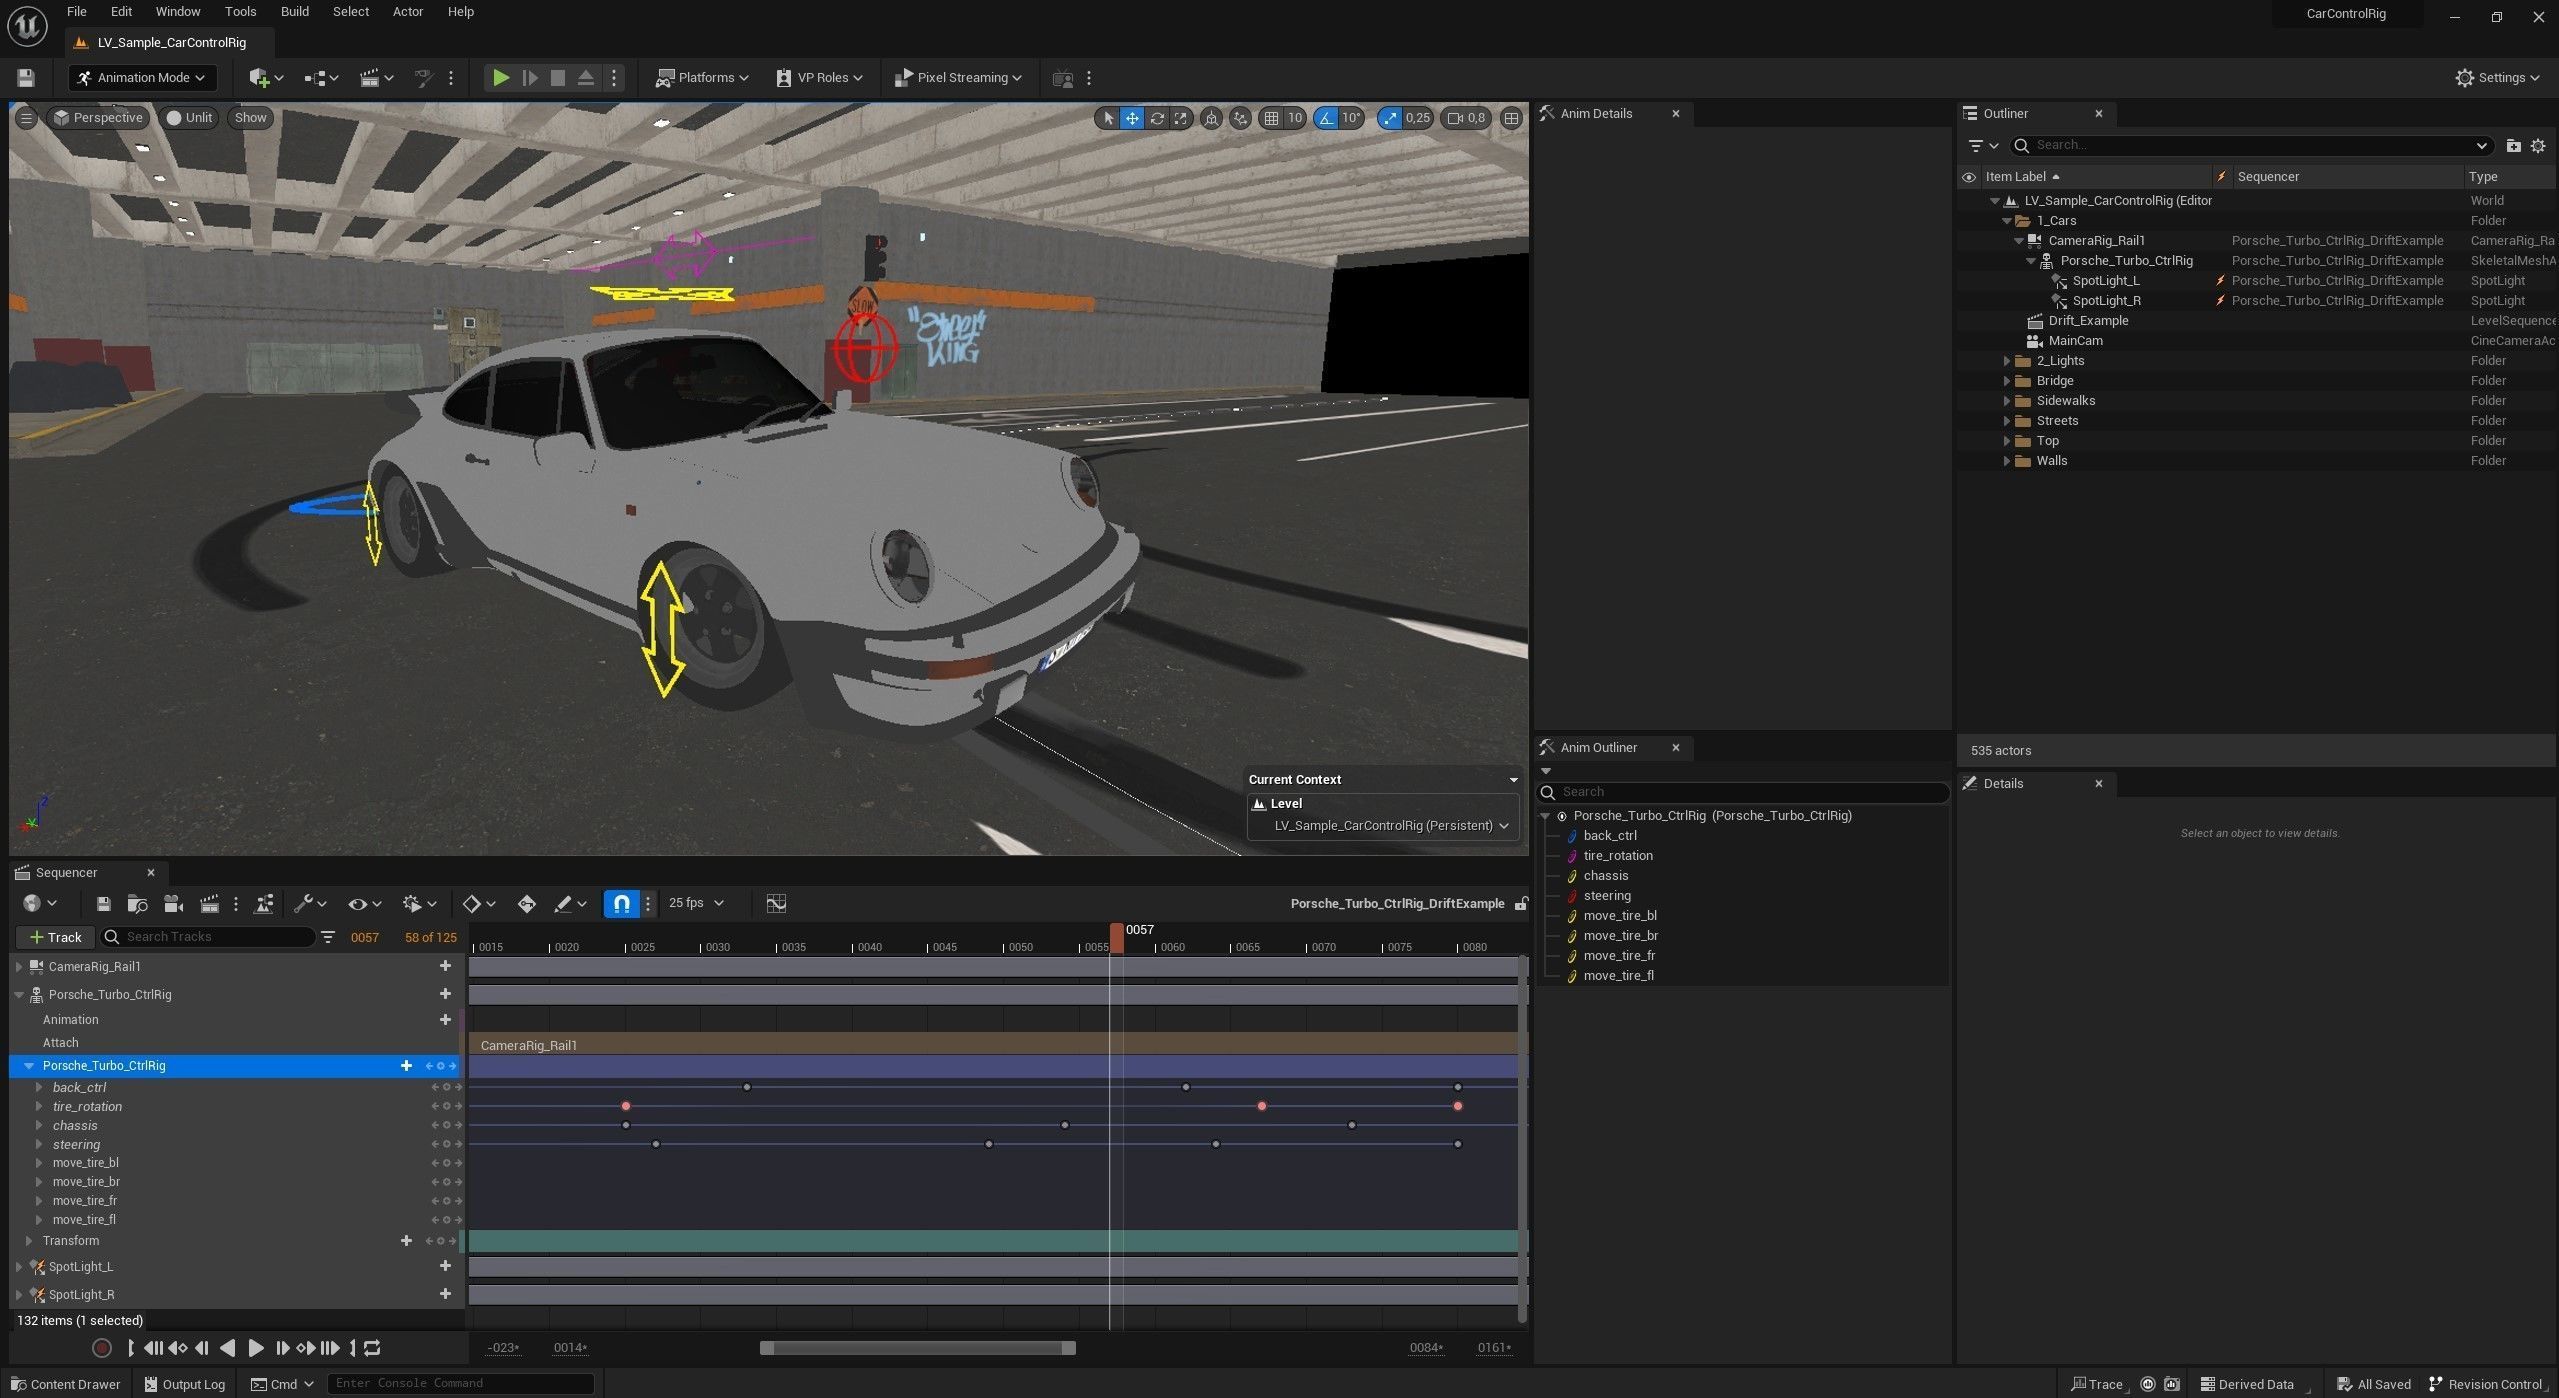
Task: Open the VP Roles dropdown
Action: point(820,77)
